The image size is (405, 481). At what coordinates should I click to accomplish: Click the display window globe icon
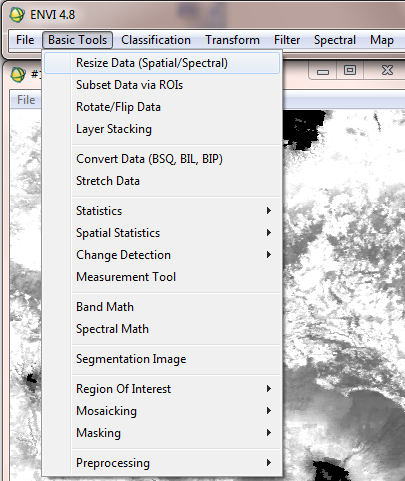click(x=18, y=74)
